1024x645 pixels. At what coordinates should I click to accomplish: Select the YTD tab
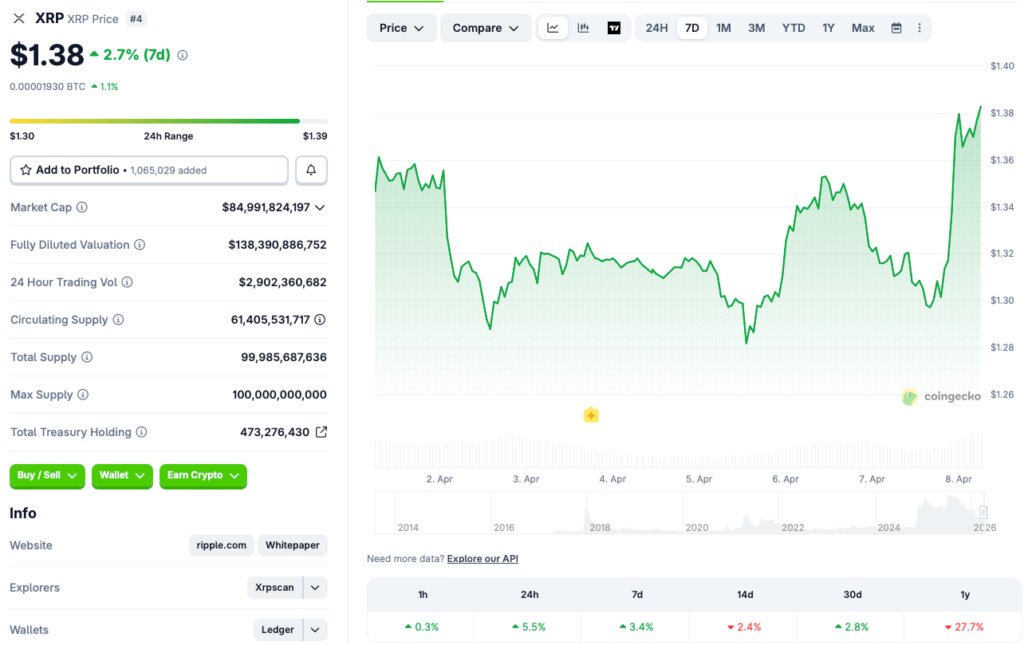tap(793, 27)
